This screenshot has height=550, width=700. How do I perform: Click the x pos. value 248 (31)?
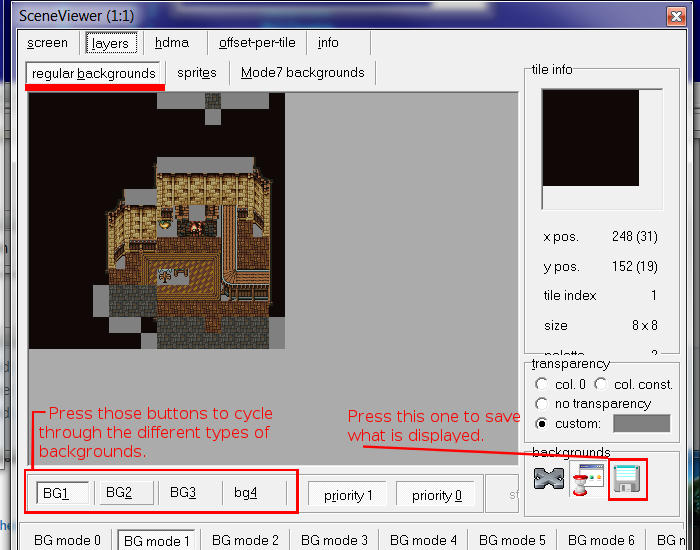635,236
